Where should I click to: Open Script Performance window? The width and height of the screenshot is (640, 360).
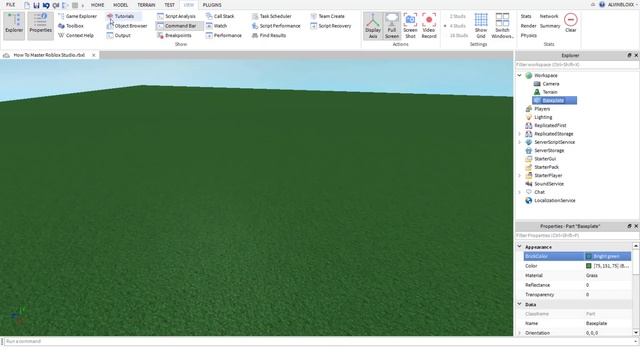(276, 26)
